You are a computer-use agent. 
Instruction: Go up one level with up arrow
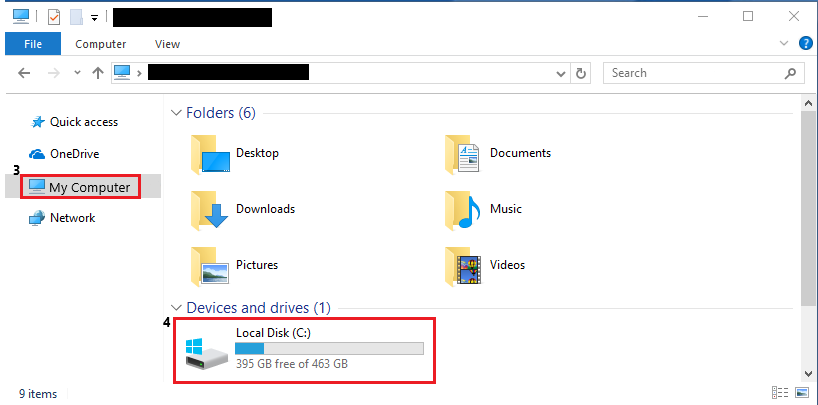98,73
